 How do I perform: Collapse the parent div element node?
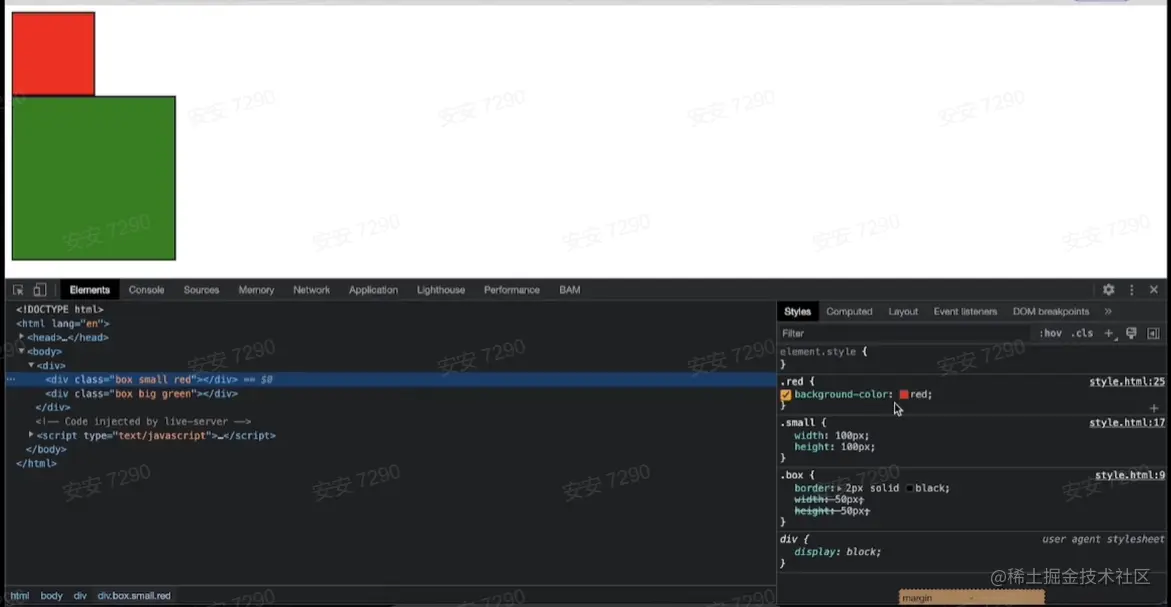click(x=31, y=365)
